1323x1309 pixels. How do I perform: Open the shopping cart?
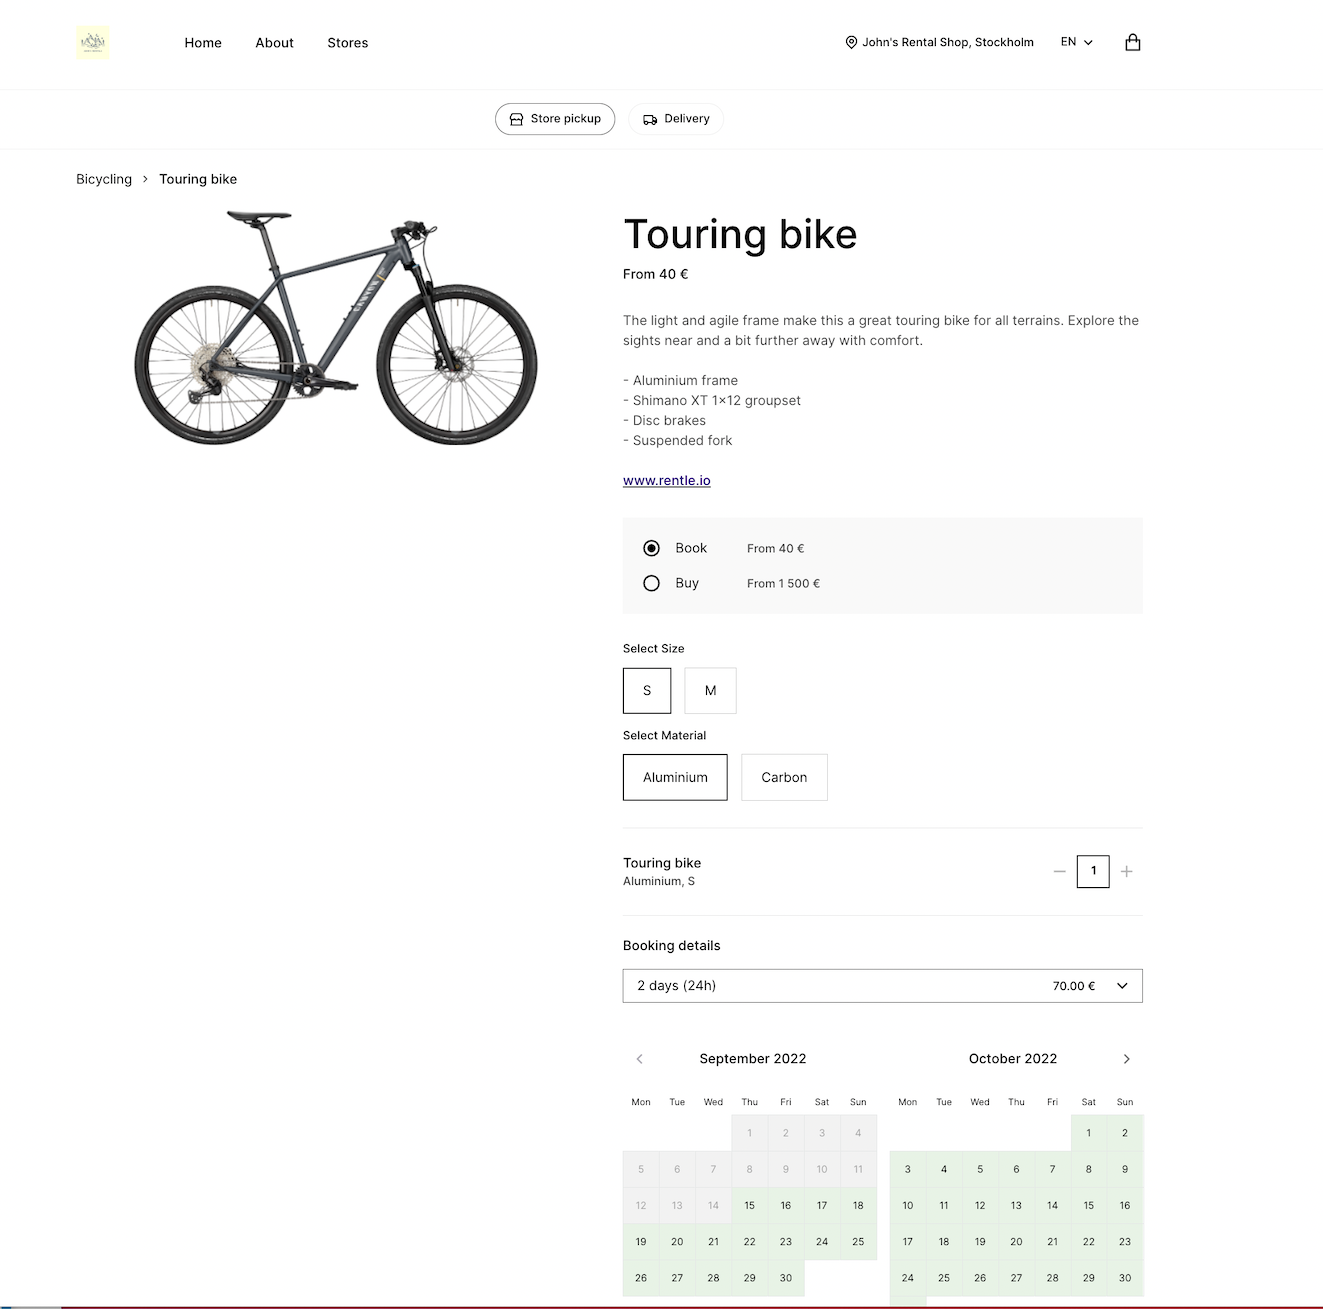(1133, 42)
